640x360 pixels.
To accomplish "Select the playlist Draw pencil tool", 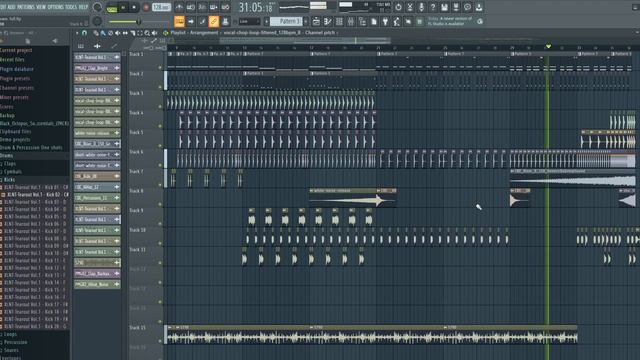I will point(96,33).
